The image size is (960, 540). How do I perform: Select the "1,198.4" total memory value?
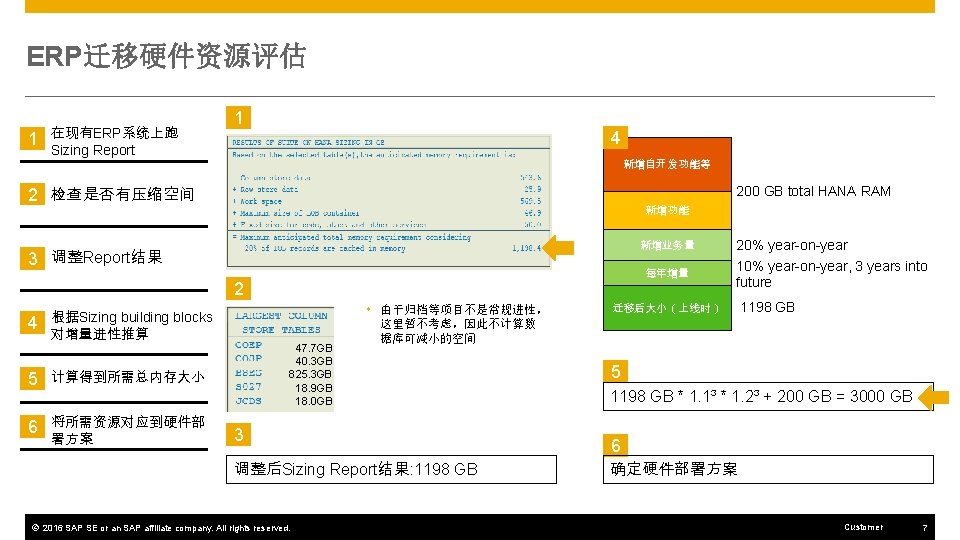coord(527,248)
